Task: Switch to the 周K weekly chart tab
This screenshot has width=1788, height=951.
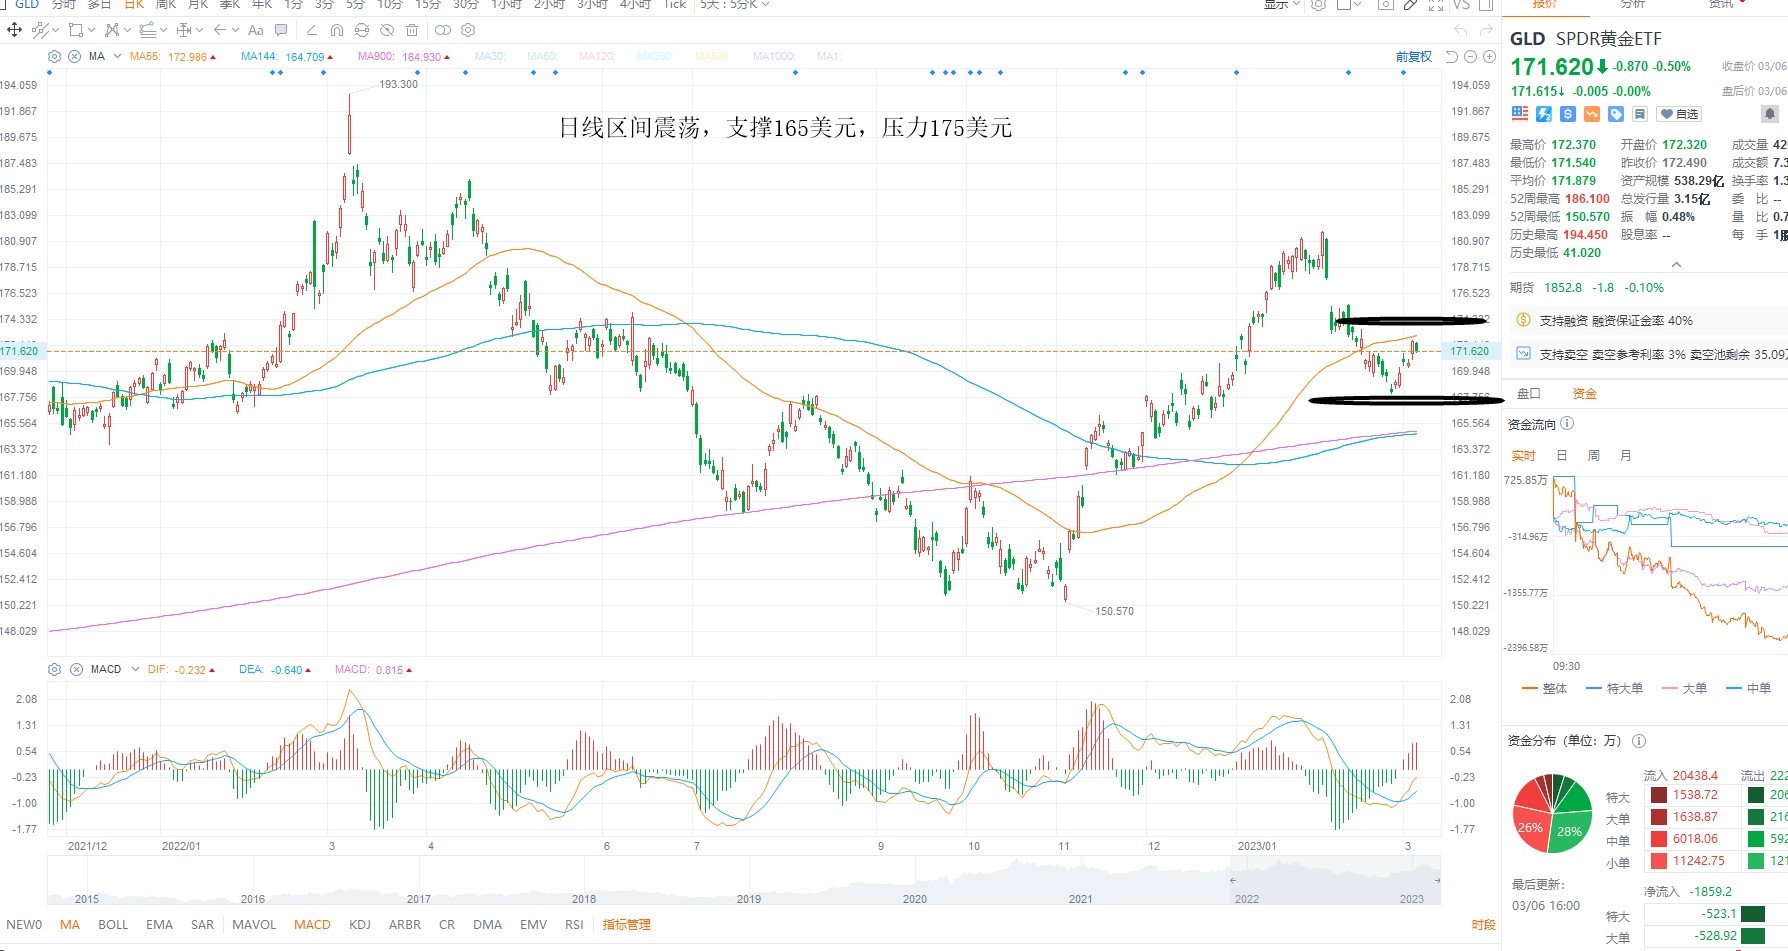Action: tap(166, 4)
